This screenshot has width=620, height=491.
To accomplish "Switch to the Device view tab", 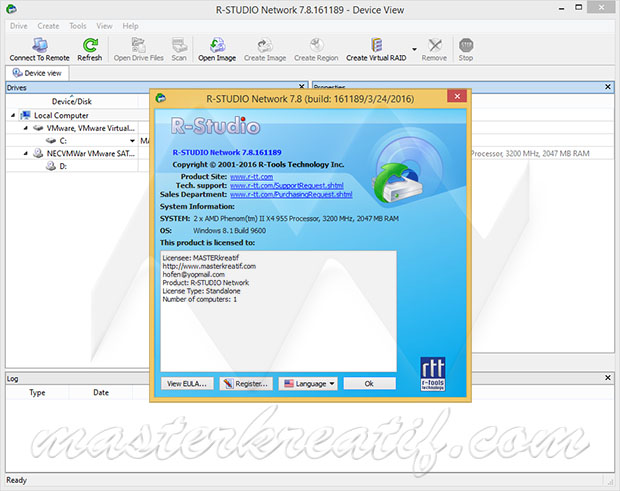I will (37, 73).
